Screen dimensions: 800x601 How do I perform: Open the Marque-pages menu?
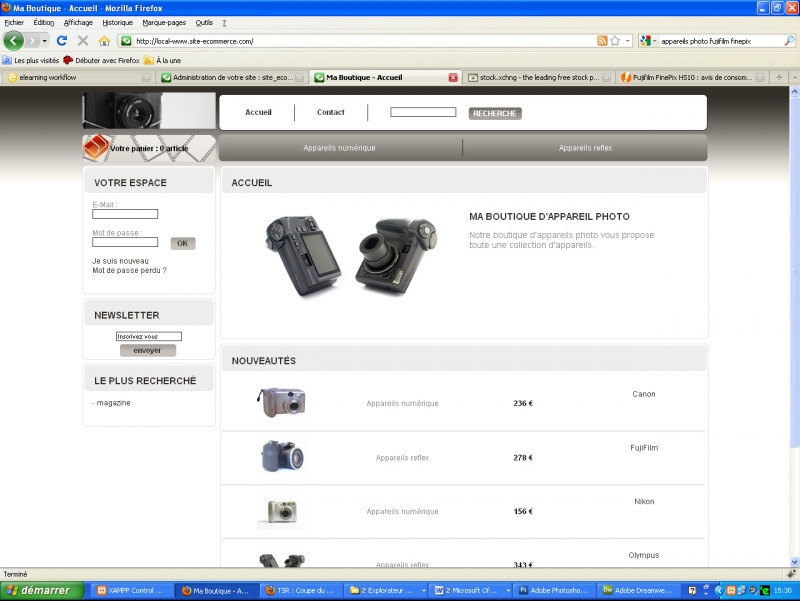click(x=164, y=22)
